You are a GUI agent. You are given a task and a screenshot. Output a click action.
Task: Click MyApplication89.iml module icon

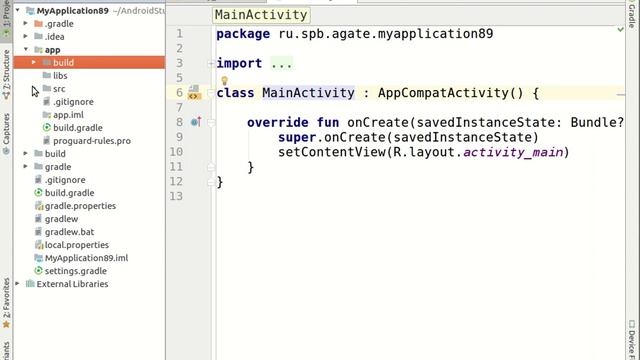tap(38, 258)
